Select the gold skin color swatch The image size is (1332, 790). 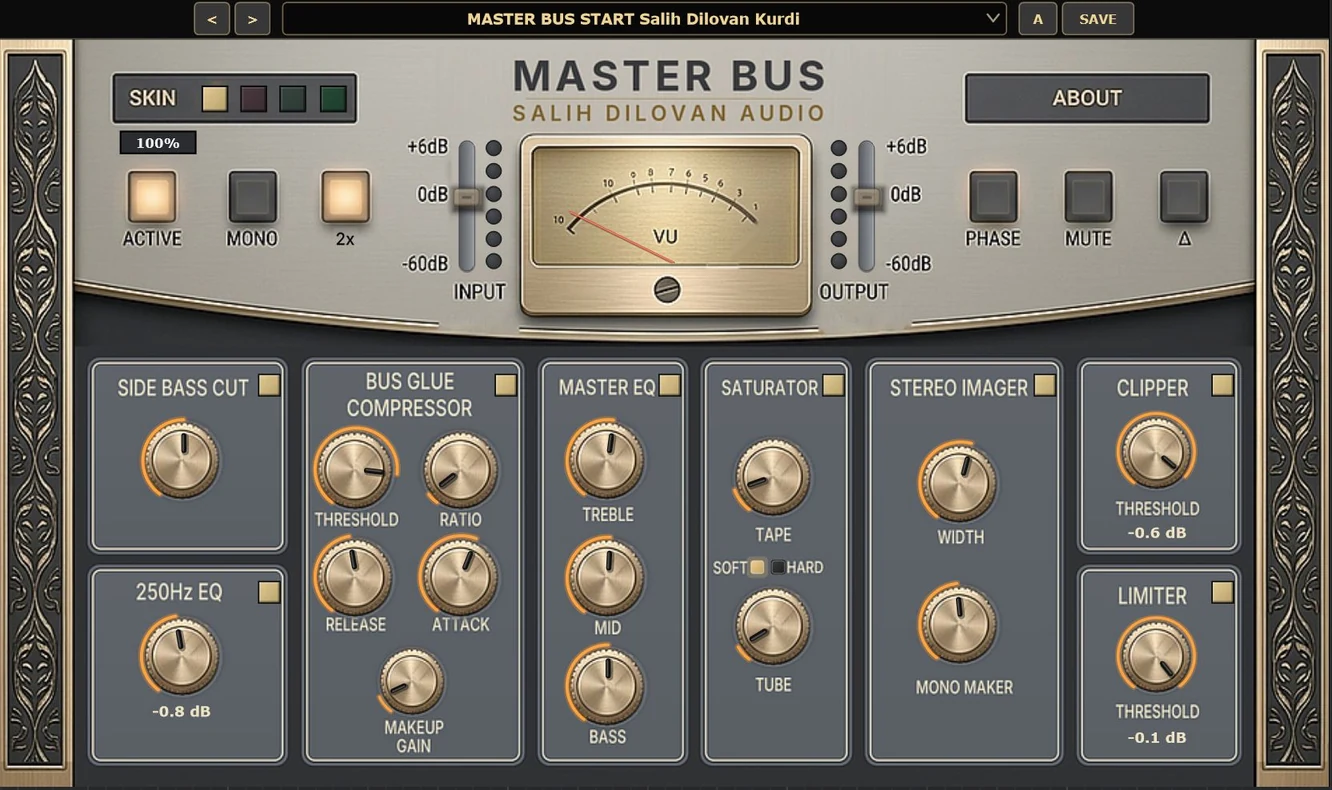pyautogui.click(x=214, y=99)
